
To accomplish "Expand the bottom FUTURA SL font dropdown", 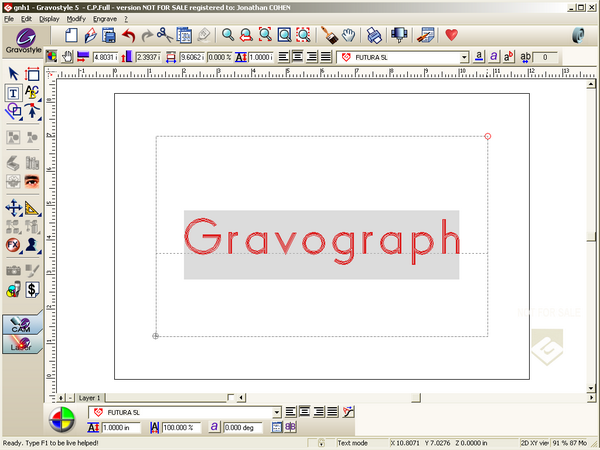I will click(277, 412).
